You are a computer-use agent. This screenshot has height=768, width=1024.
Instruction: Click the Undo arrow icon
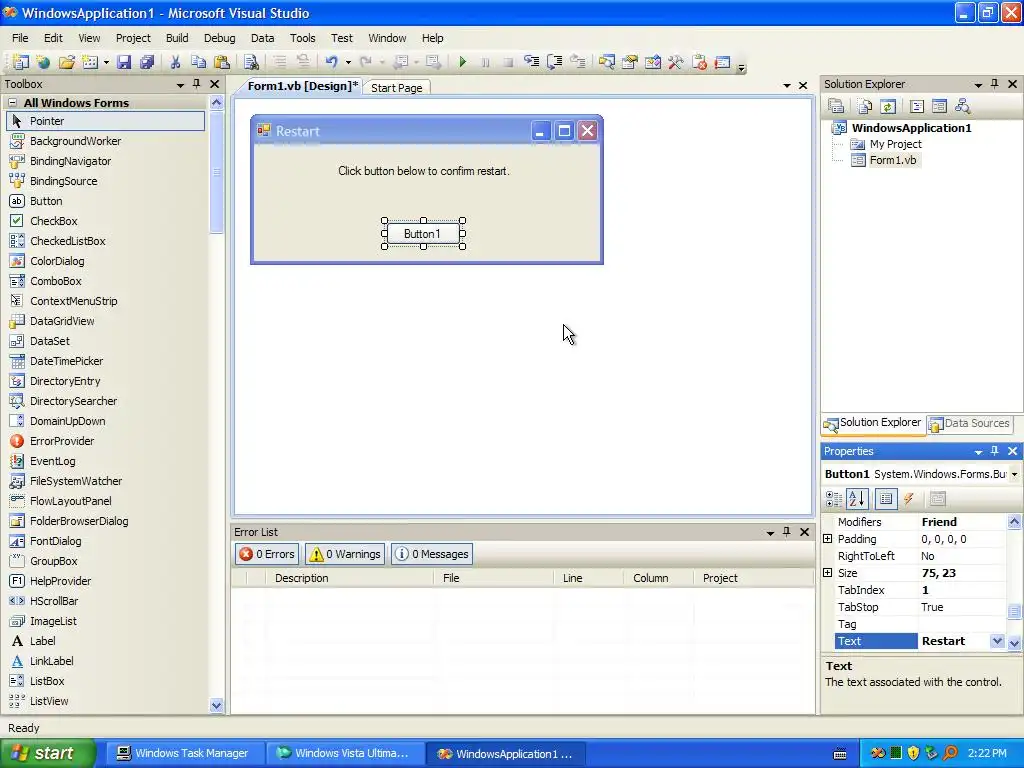coord(332,62)
